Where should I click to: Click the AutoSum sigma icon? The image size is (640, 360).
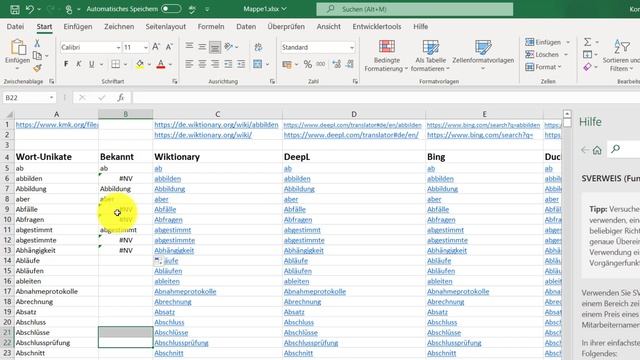click(587, 42)
